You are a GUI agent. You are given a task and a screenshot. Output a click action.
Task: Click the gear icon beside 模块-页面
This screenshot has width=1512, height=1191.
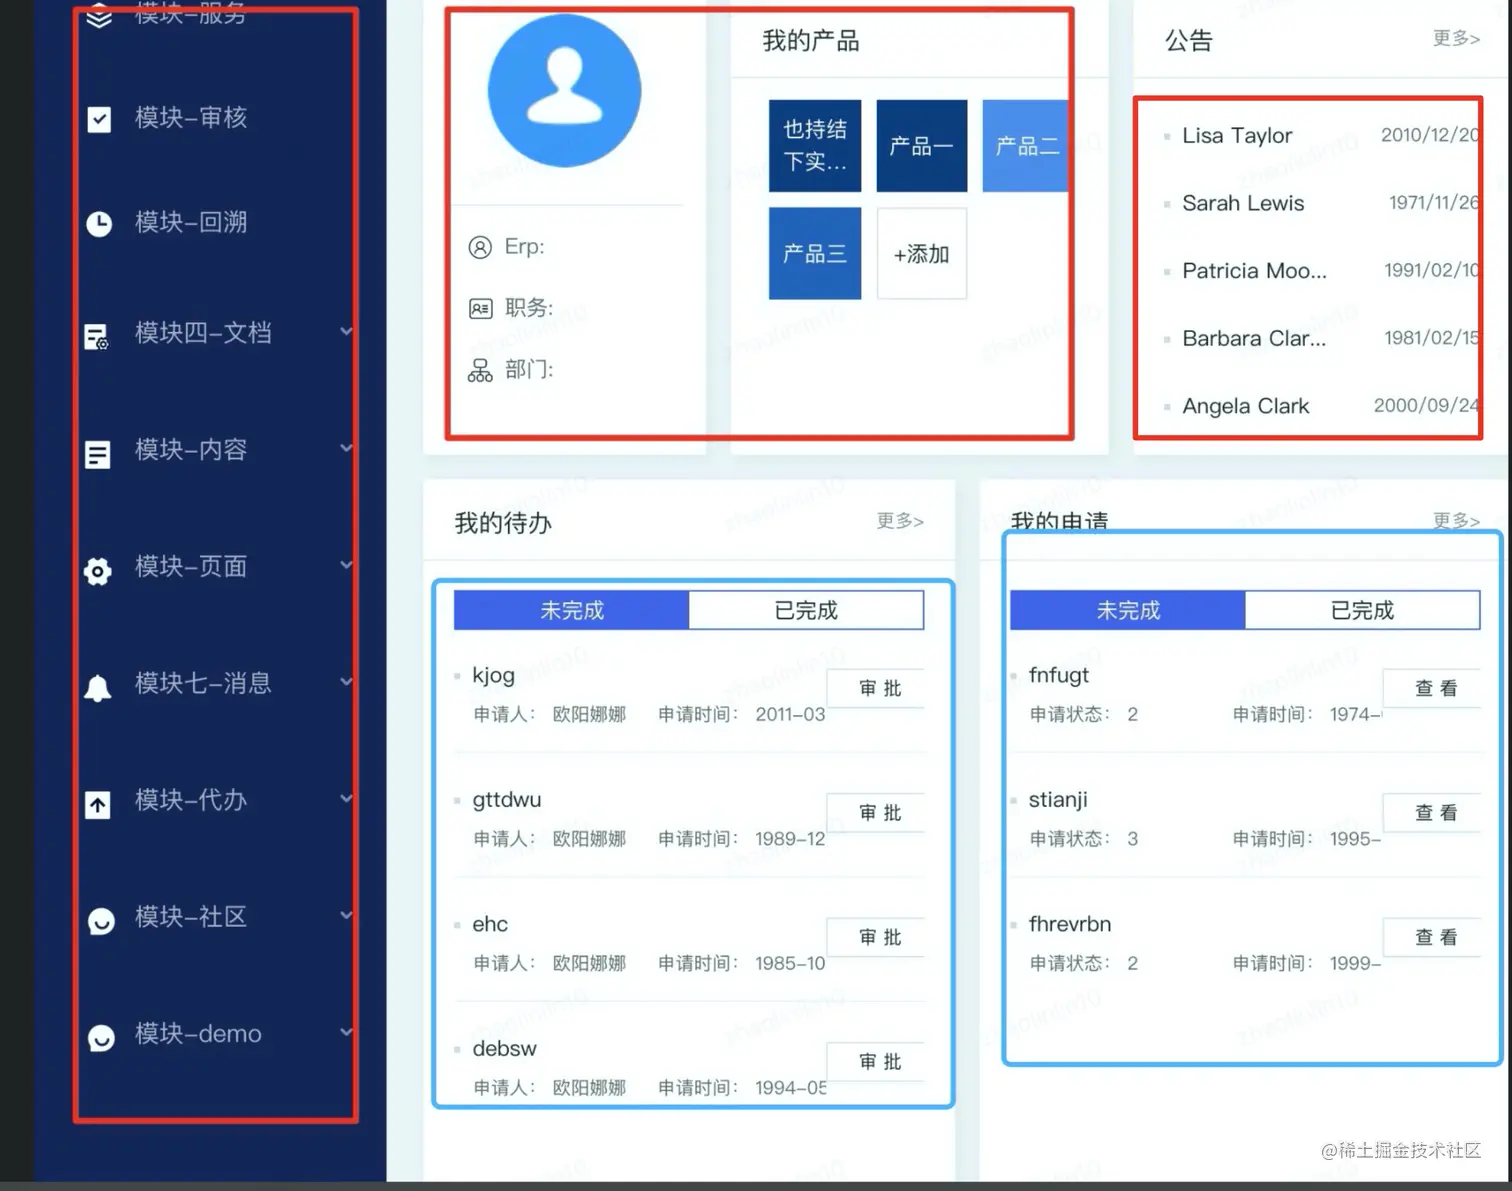click(97, 571)
